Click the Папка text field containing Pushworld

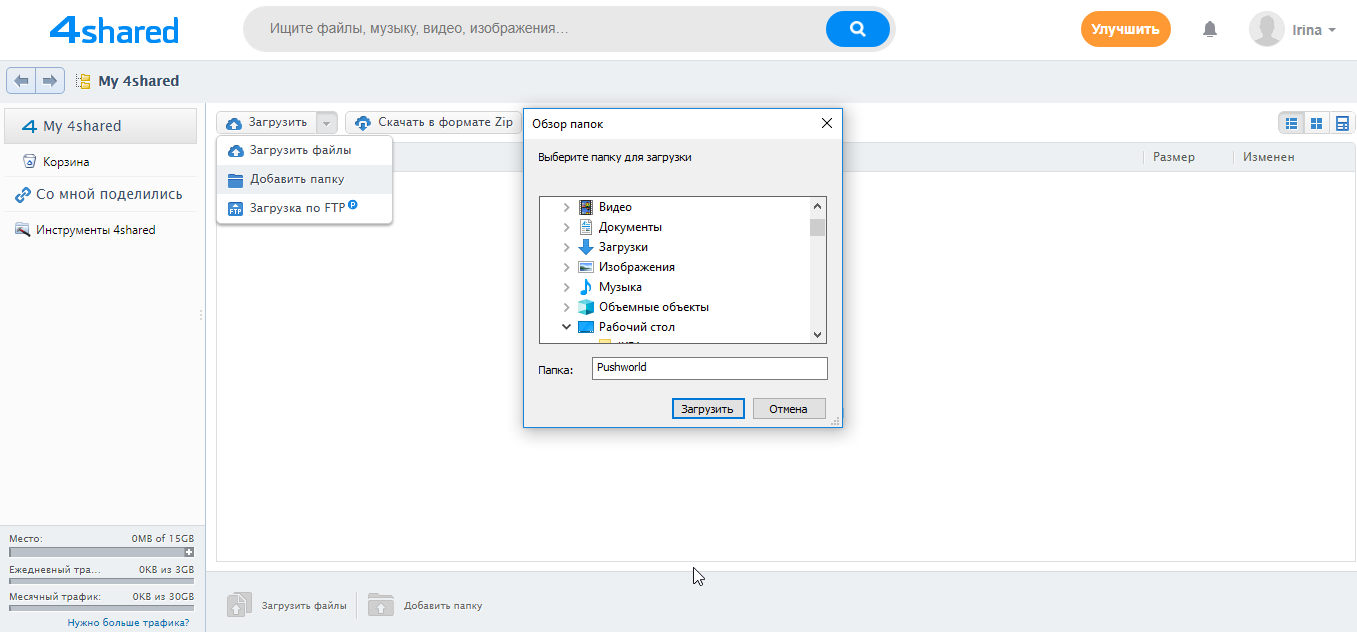709,368
